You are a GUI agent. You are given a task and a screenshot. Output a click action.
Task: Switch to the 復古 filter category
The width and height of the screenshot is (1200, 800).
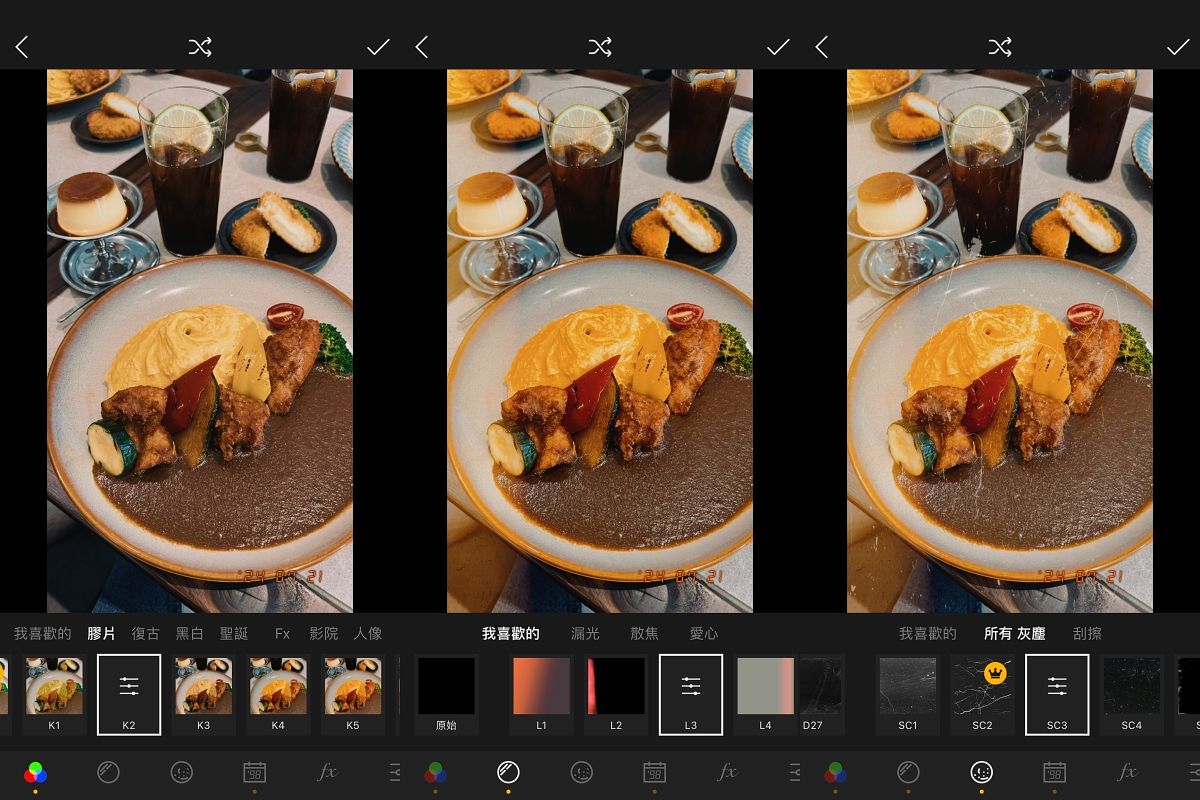[146, 633]
